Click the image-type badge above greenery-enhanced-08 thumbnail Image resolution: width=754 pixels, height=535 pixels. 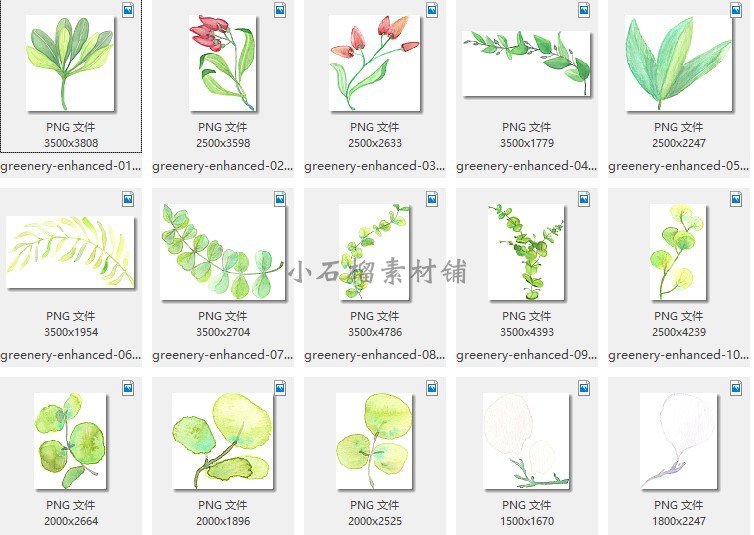tap(432, 199)
